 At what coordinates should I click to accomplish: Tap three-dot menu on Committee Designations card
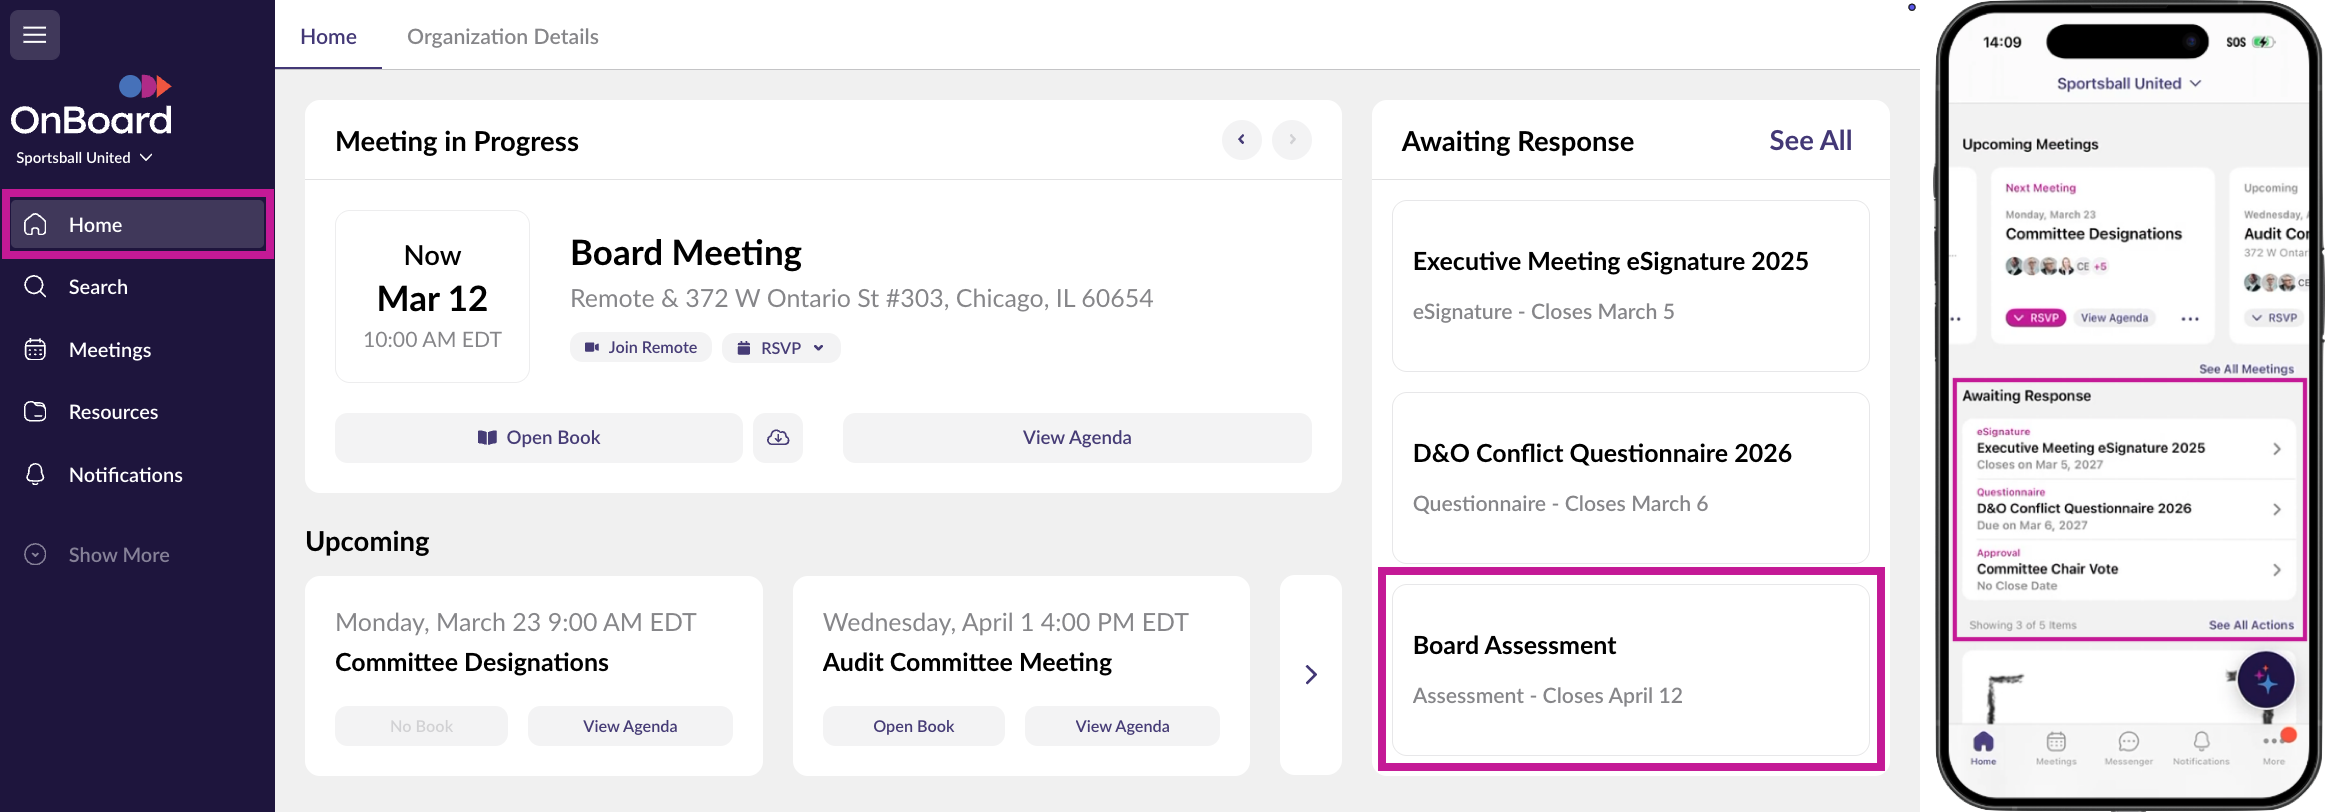pos(2190,319)
